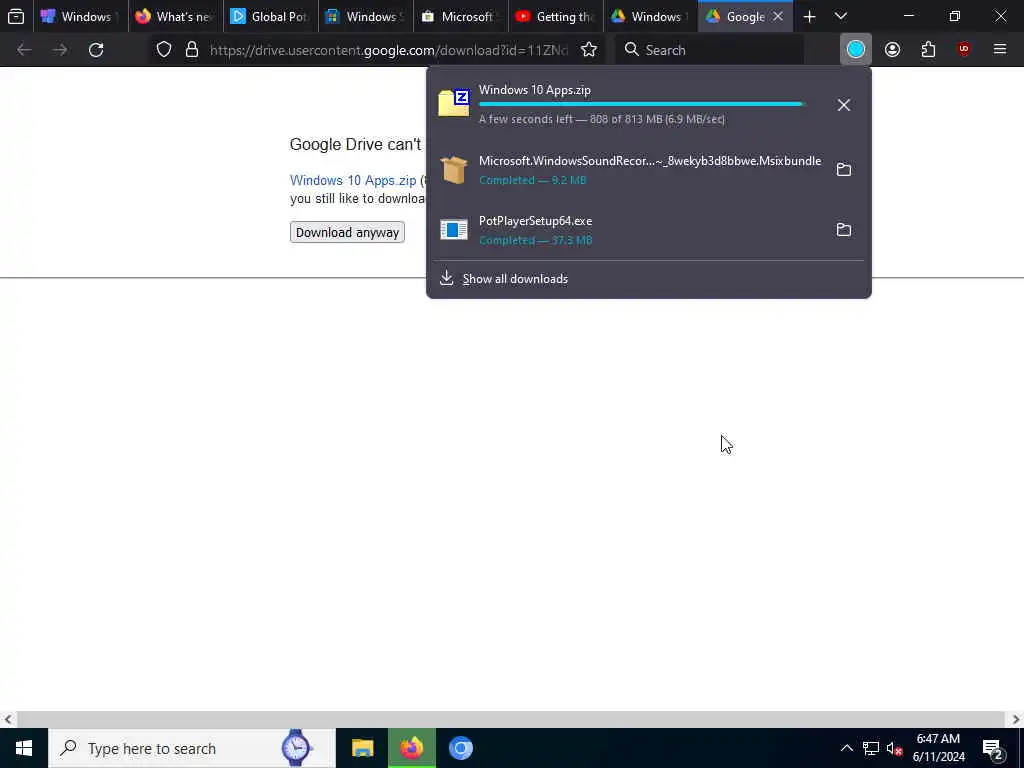Switch to Getting the YouTube tab
This screenshot has width=1024, height=768.
click(556, 16)
